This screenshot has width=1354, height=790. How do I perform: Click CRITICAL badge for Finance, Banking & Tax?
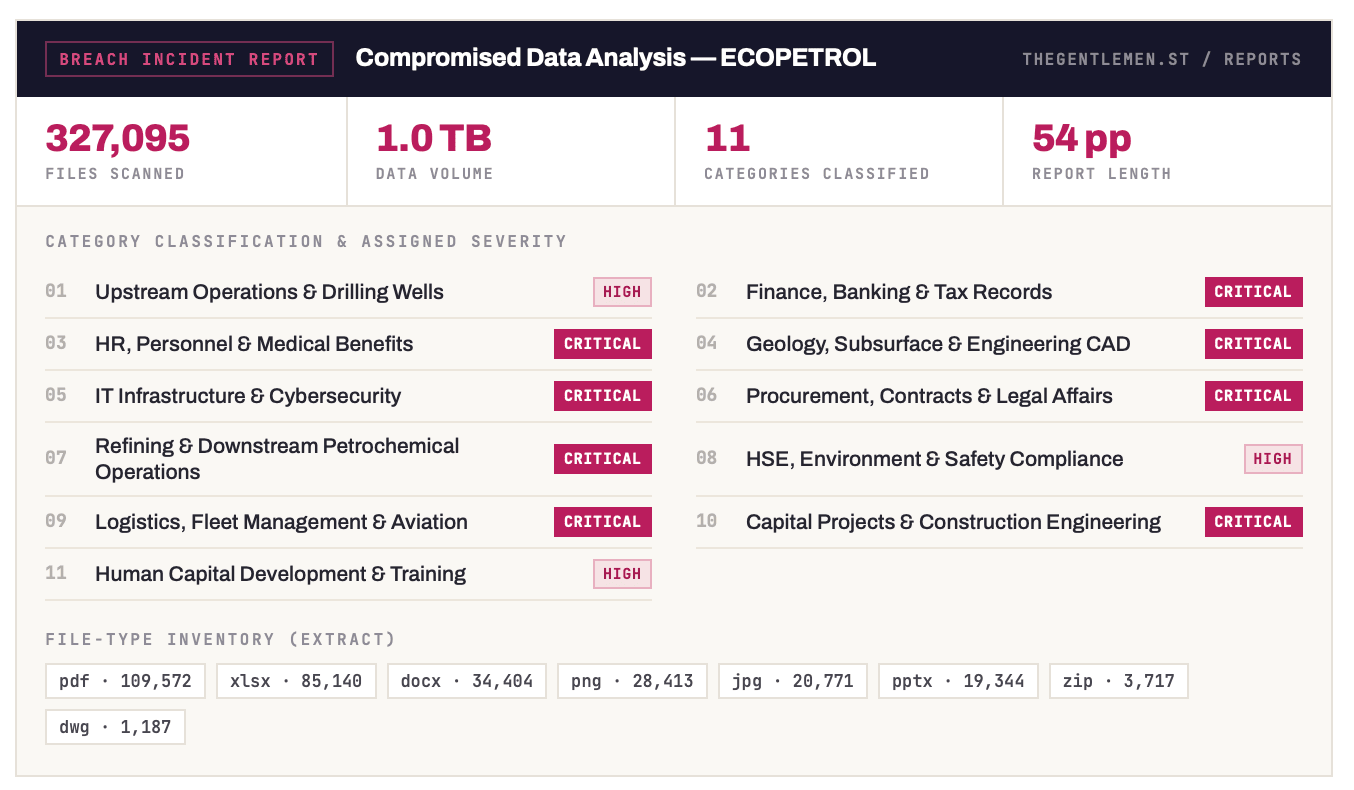[x=1254, y=292]
